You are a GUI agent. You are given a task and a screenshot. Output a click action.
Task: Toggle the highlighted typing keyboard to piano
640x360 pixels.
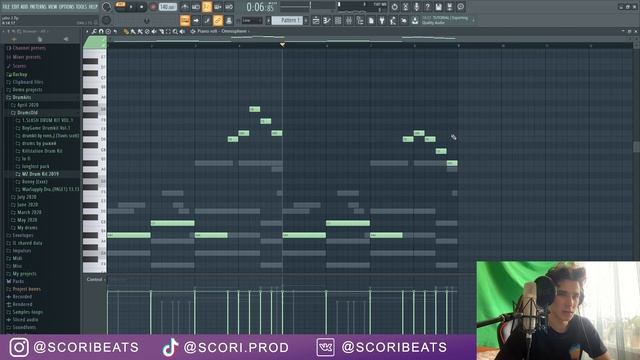[x=185, y=20]
